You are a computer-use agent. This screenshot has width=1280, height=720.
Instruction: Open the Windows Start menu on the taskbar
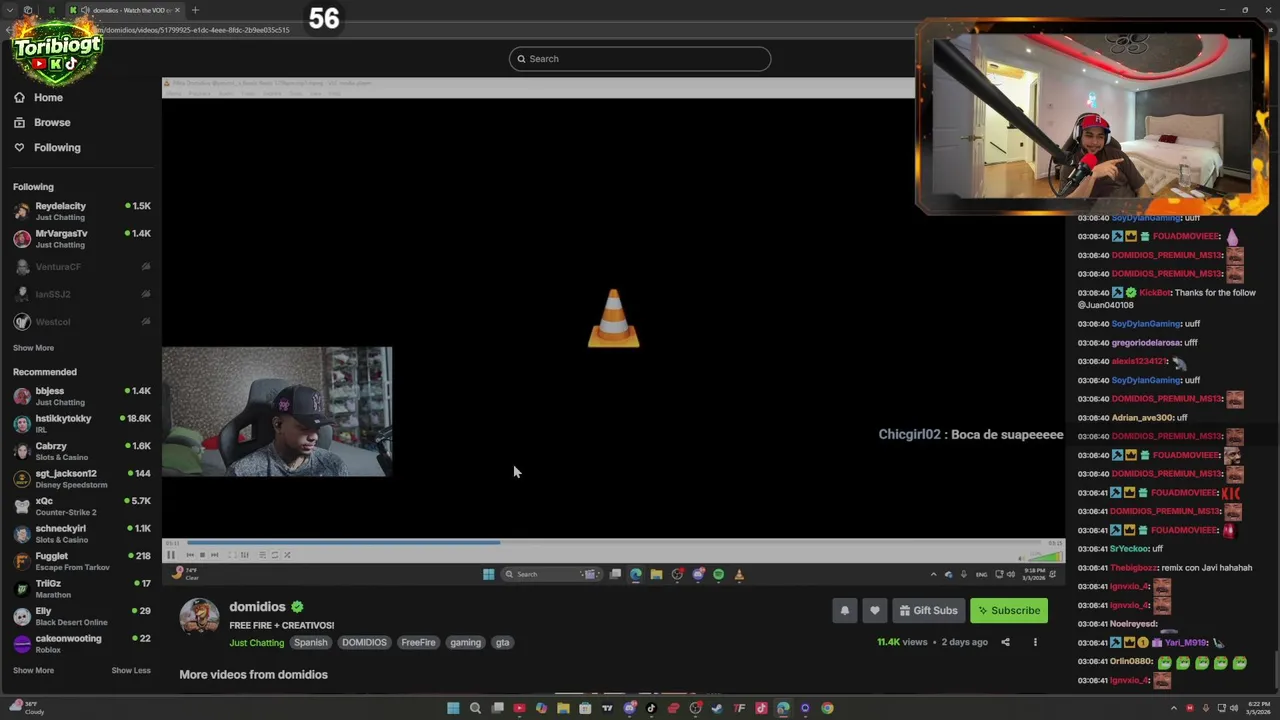pos(453,708)
